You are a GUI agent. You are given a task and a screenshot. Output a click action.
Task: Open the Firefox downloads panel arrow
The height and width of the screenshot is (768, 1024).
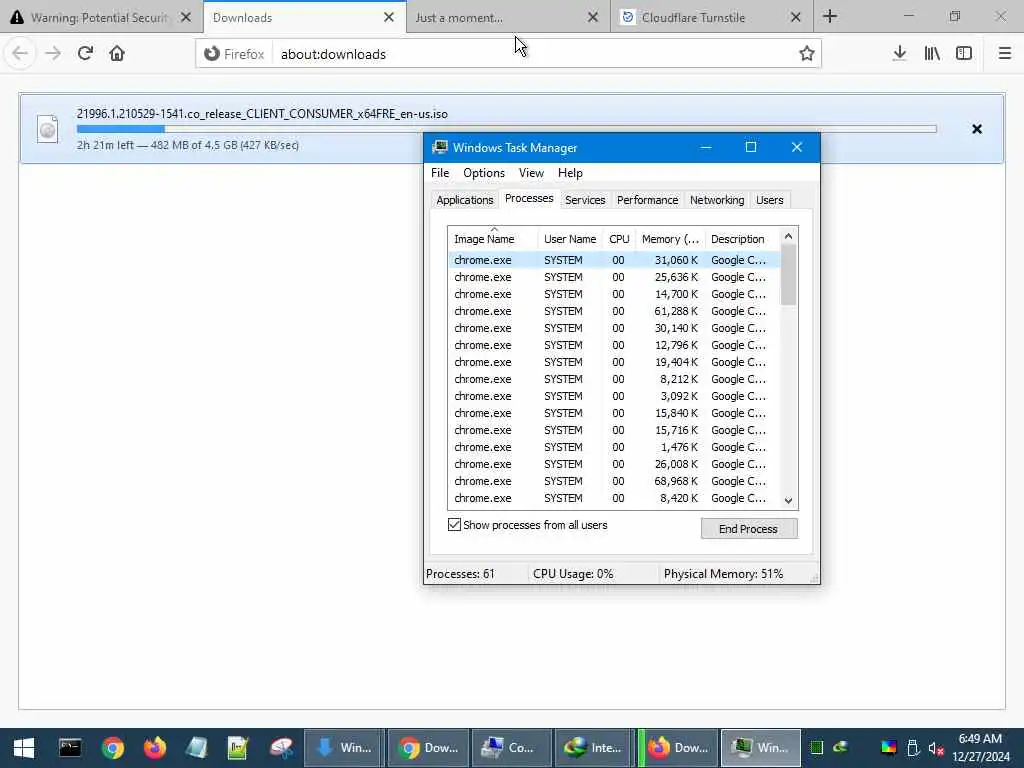coord(899,54)
